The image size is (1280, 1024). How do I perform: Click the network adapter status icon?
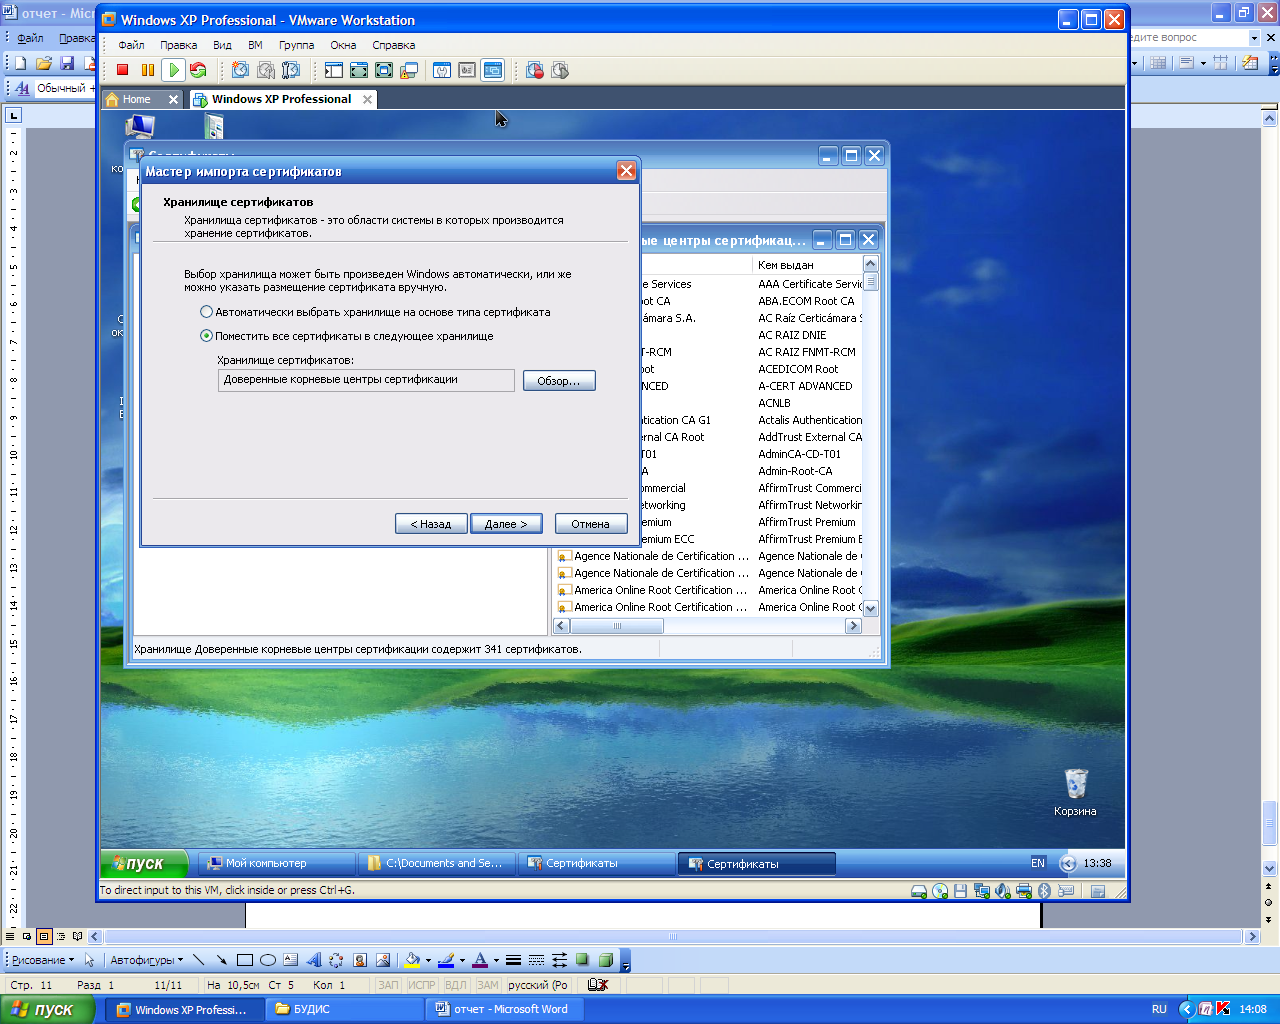pyautogui.click(x=981, y=891)
